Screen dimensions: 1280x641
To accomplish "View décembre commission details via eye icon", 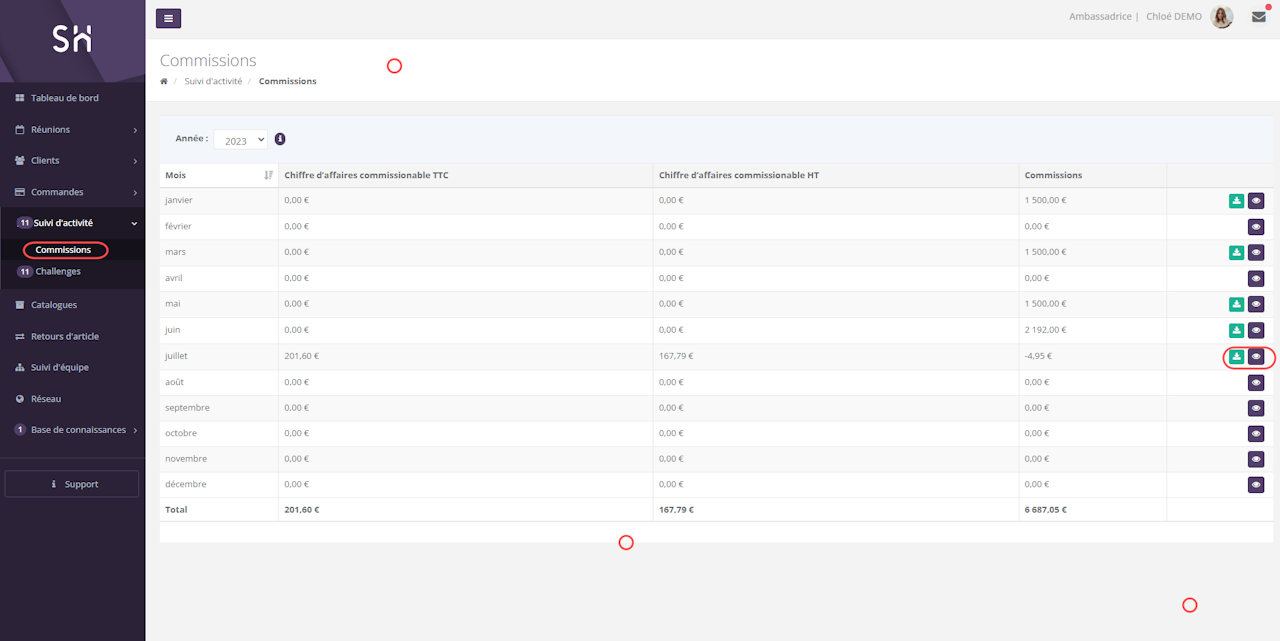I will 1256,485.
